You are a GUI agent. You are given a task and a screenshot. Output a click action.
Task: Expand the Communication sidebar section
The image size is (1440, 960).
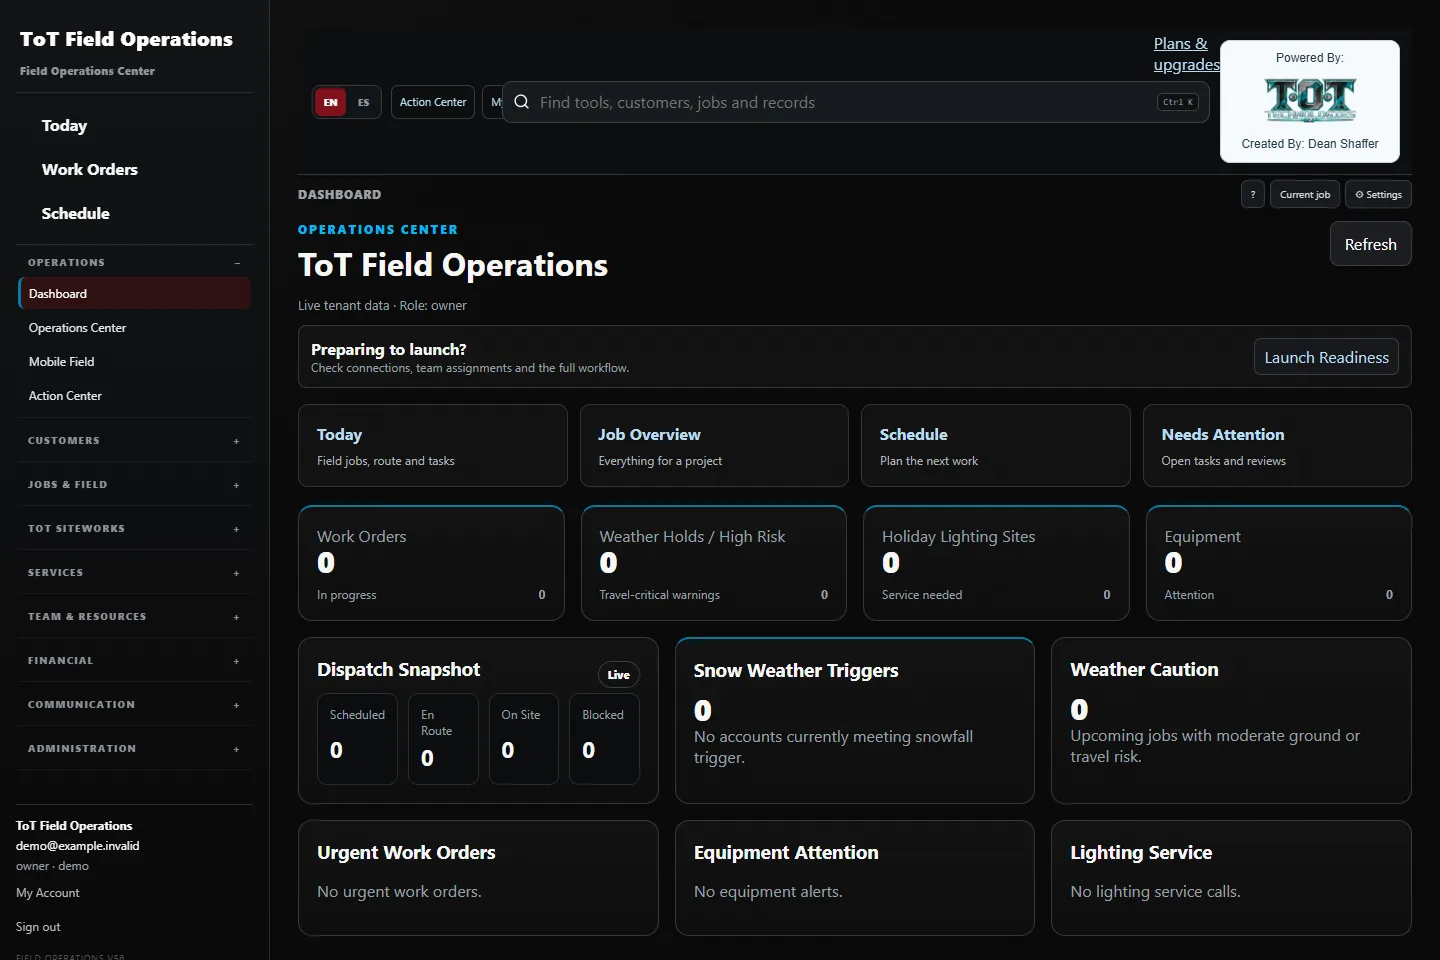134,705
